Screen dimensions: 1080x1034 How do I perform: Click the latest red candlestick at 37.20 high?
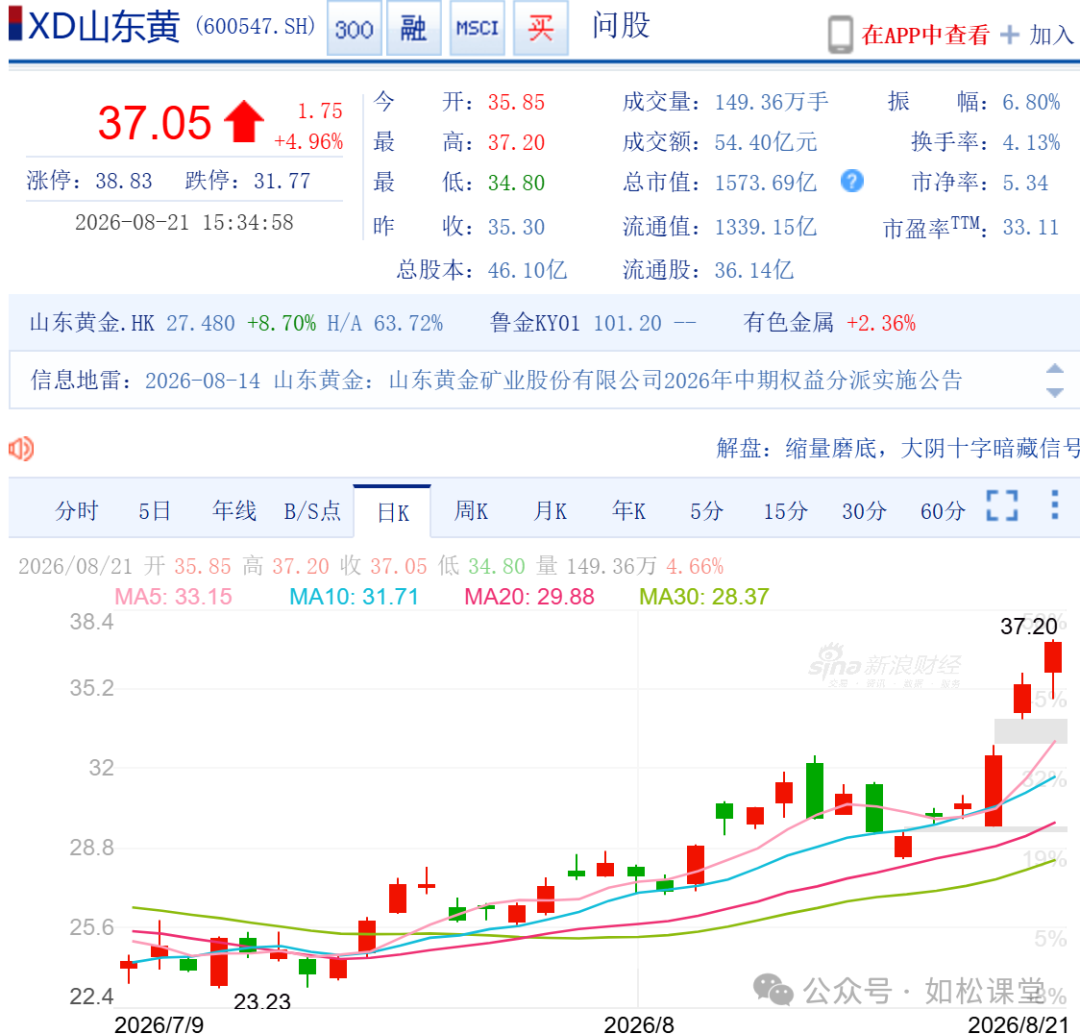pyautogui.click(x=1053, y=657)
